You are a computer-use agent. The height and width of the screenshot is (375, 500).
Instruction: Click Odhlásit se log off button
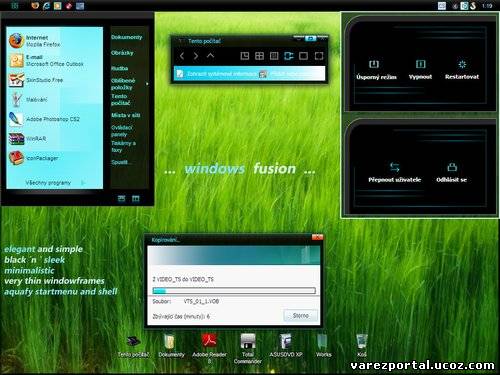(x=452, y=173)
